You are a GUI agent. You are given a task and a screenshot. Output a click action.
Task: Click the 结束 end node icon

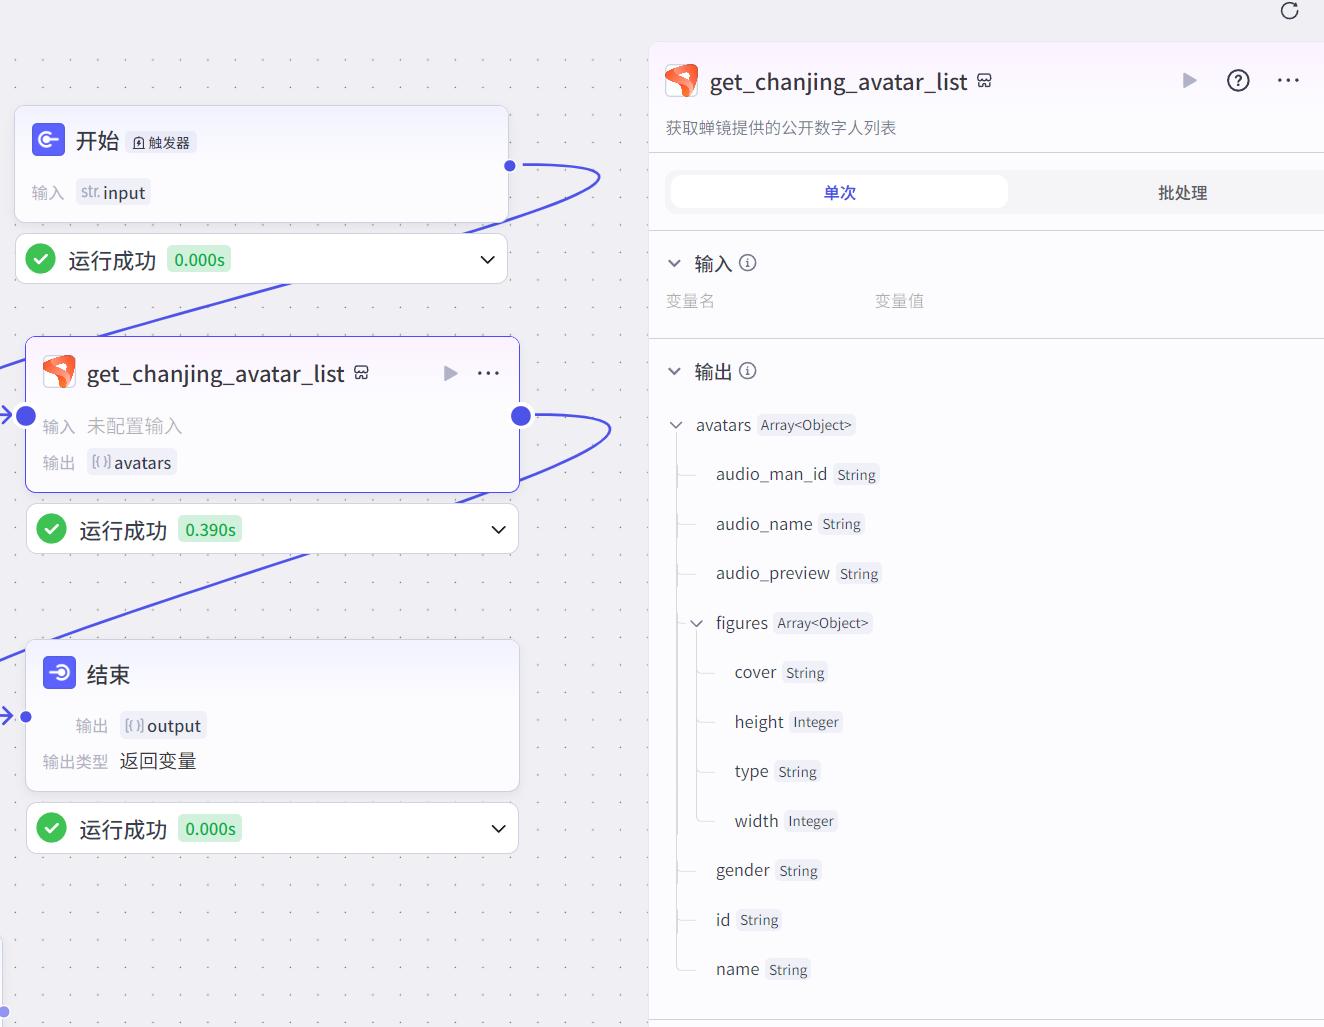(x=59, y=673)
